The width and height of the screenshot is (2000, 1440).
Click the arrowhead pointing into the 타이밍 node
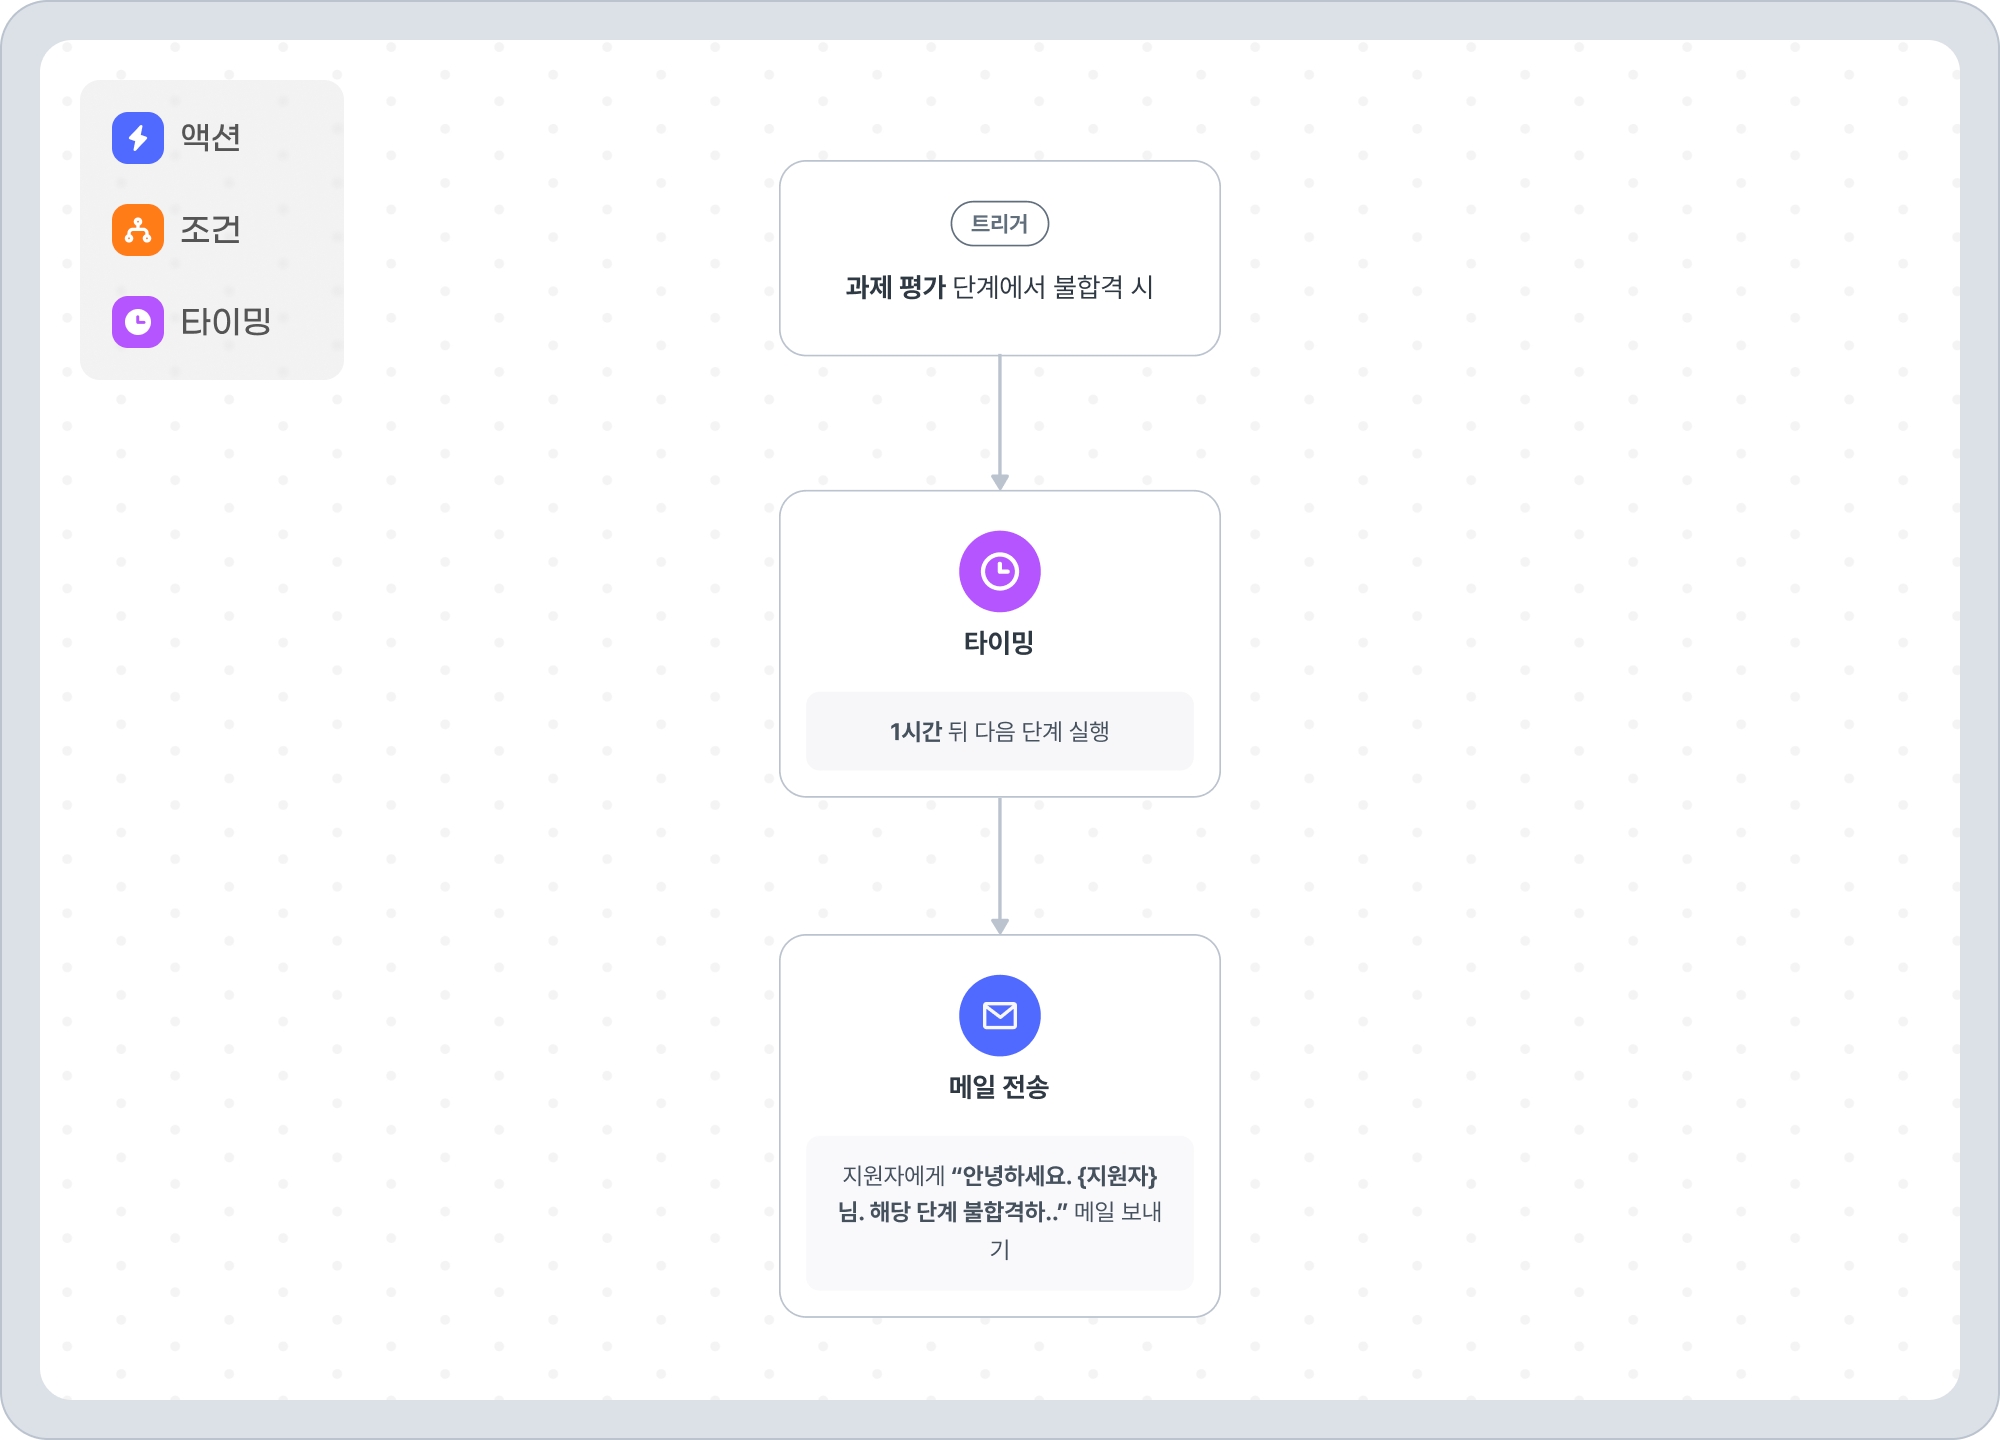[x=999, y=482]
